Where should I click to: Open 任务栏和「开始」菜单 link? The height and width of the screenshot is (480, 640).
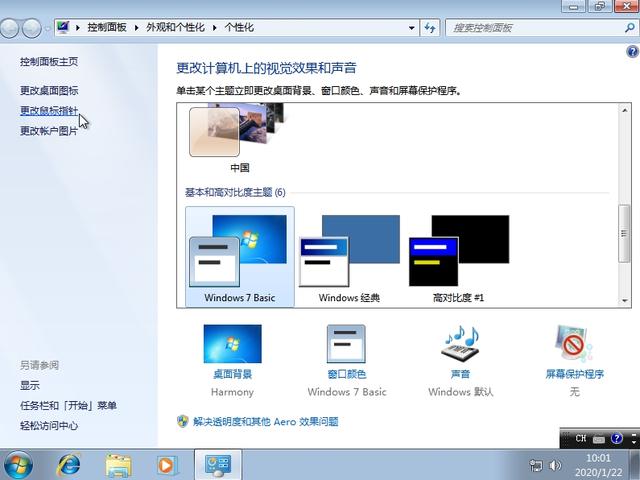coord(68,405)
